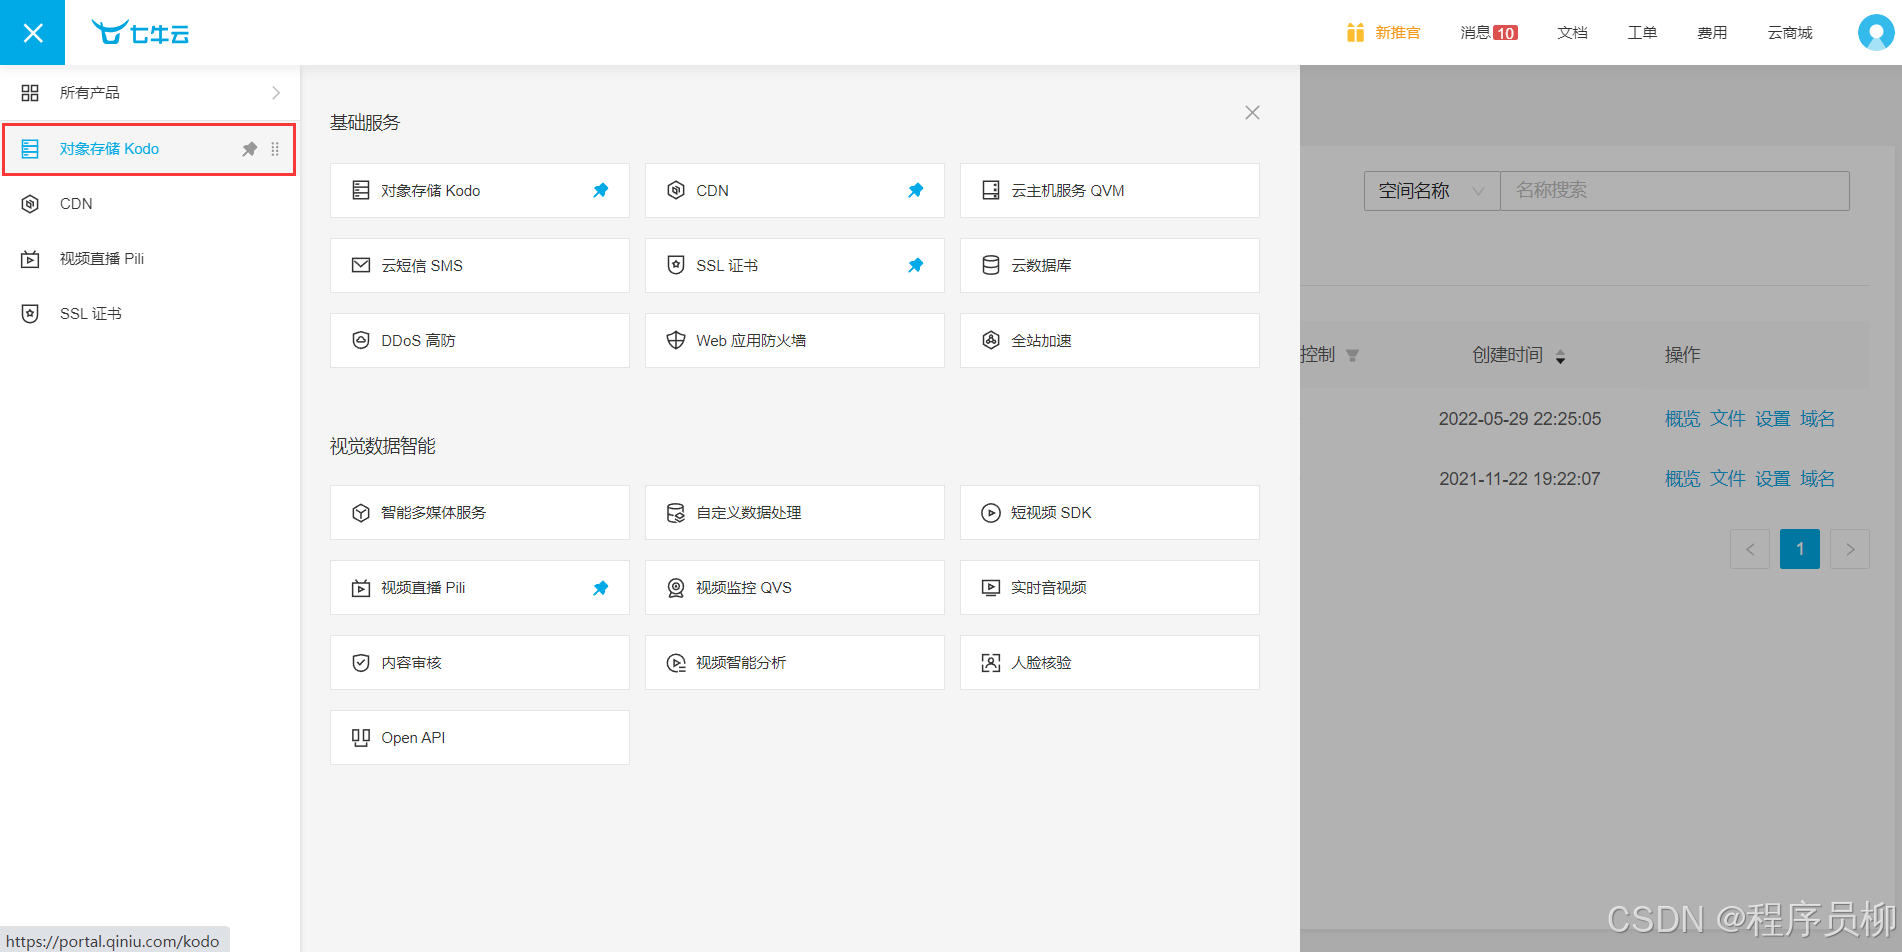This screenshot has height=952, width=1902.
Task: Click the 视频智能分析 icon
Action: [x=676, y=663]
